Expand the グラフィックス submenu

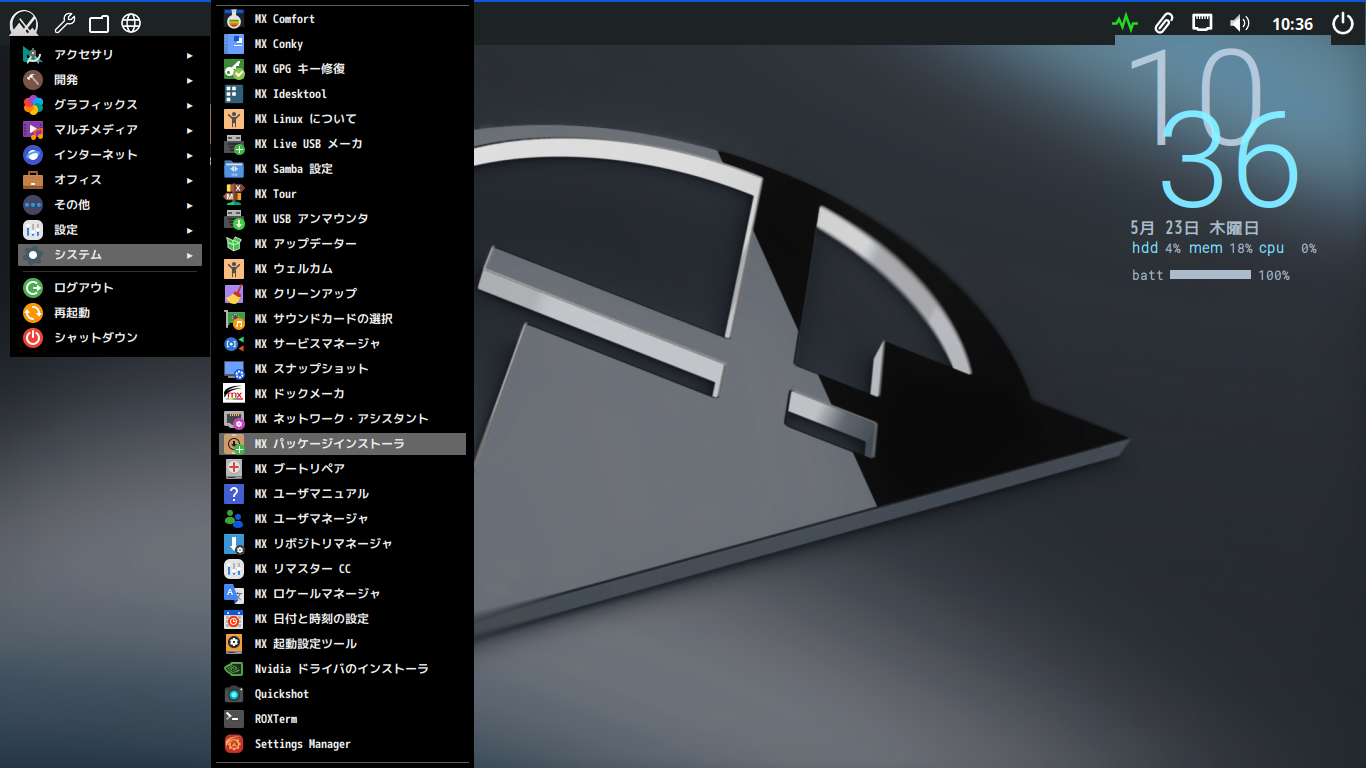(110, 105)
